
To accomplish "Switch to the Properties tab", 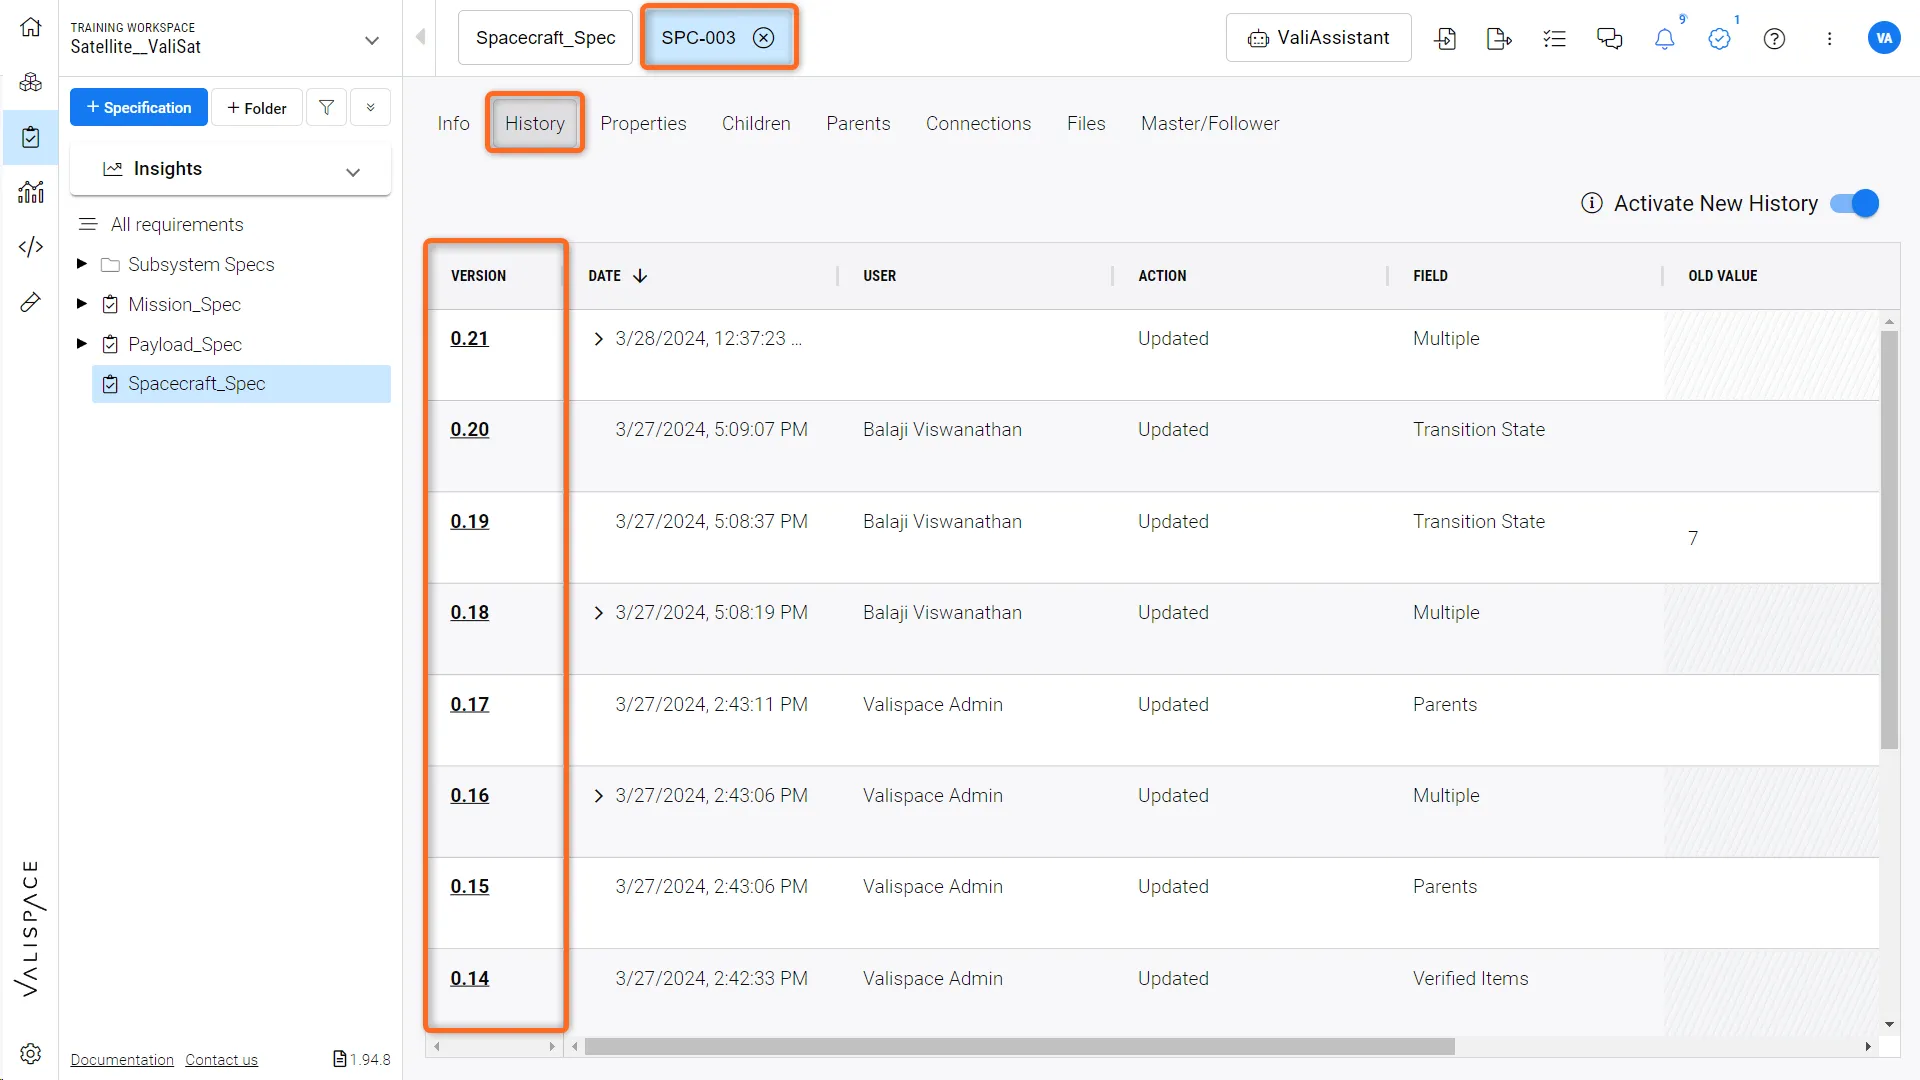I will [643, 123].
